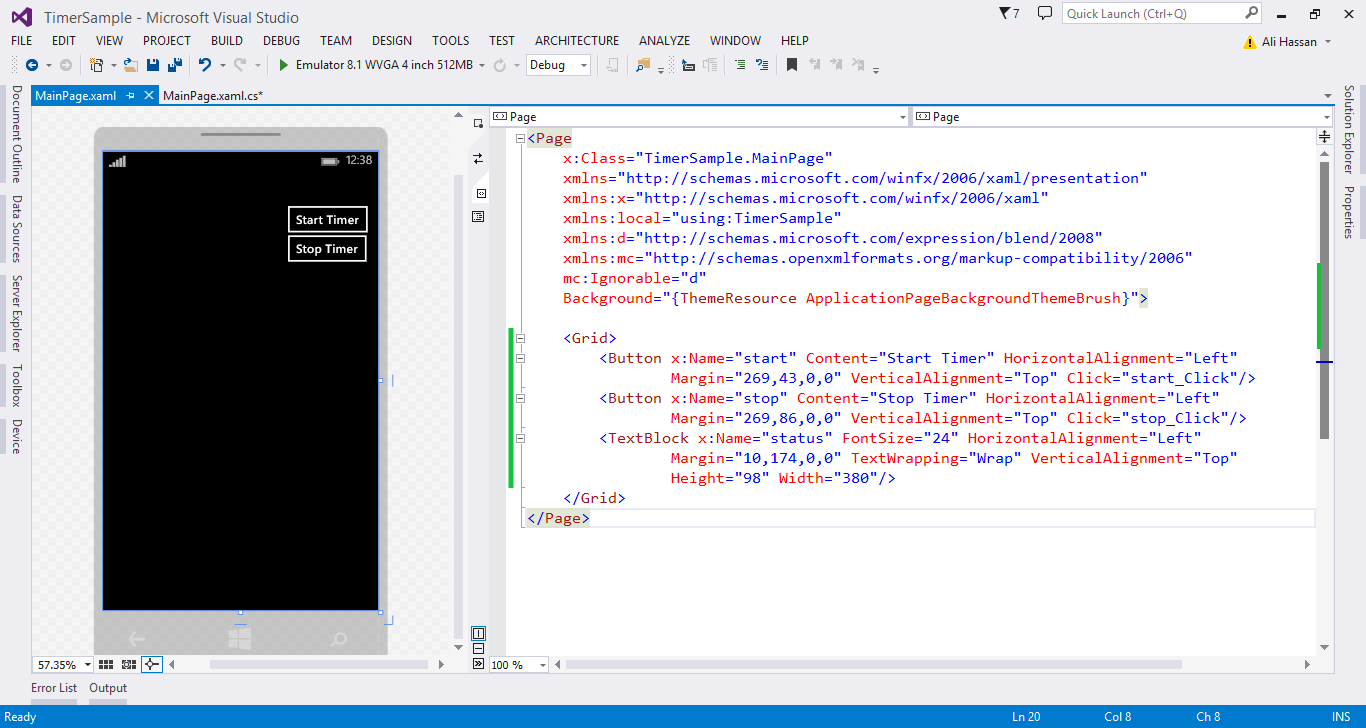This screenshot has height=728, width=1366.
Task: Open the 57.35% designer zoom dropdown
Action: pos(87,664)
